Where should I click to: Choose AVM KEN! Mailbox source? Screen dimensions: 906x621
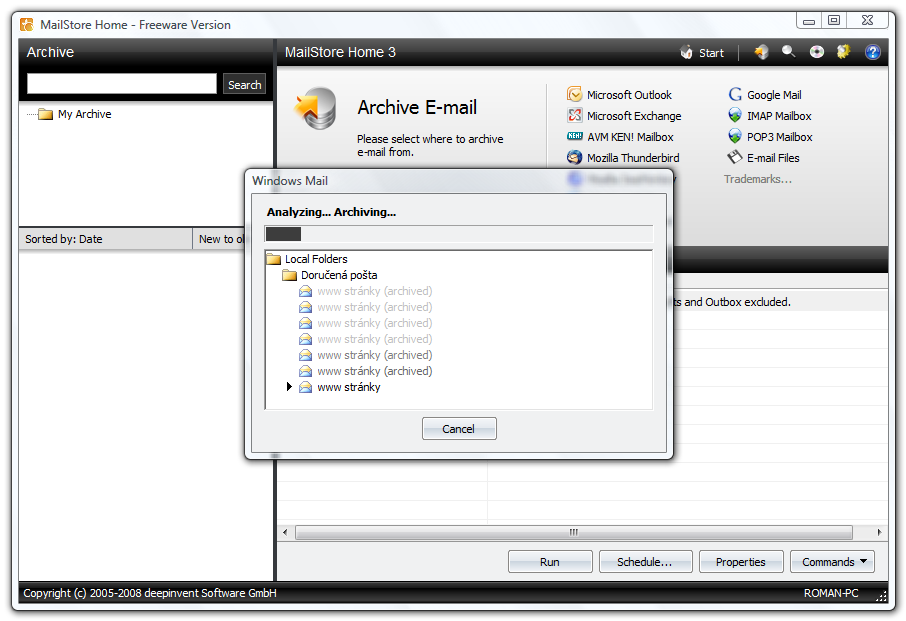click(630, 137)
